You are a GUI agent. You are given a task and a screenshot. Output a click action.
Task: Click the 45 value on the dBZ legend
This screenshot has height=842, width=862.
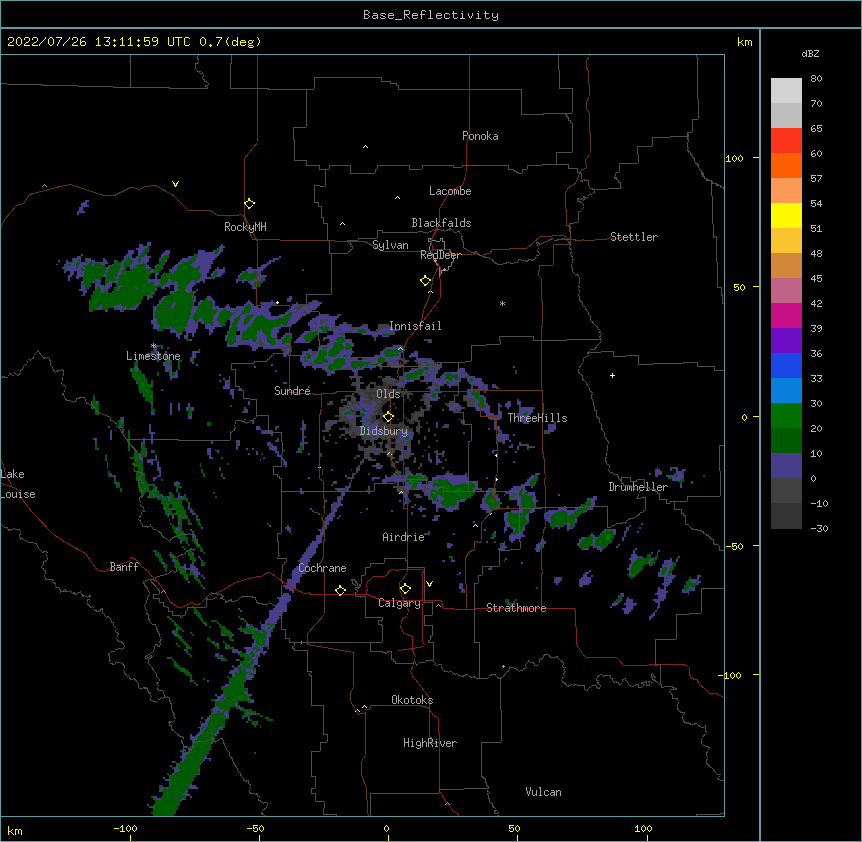pos(816,279)
